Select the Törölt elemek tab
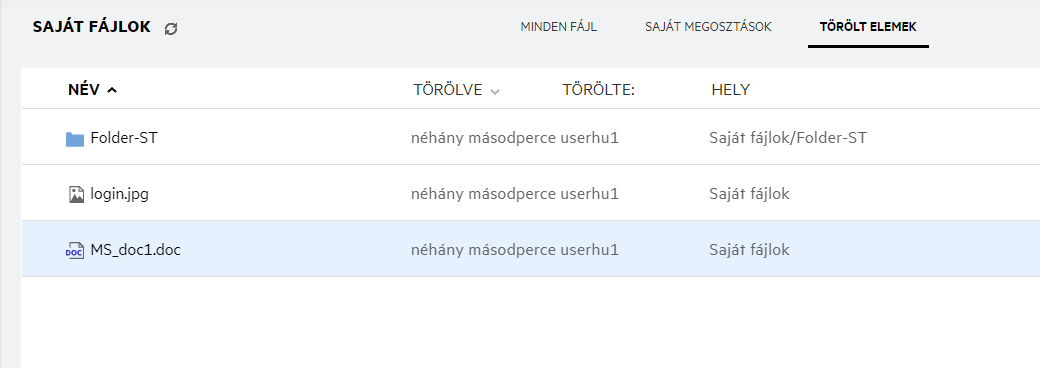 (x=868, y=27)
